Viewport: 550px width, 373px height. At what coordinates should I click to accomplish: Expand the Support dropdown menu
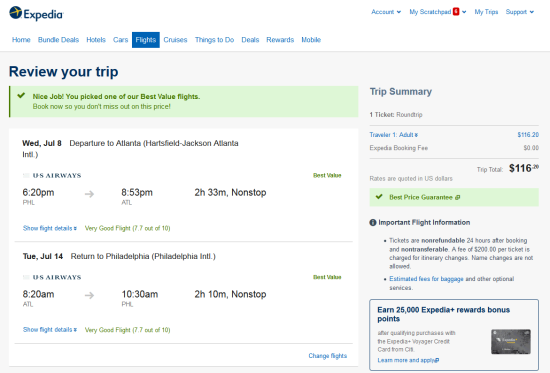pos(519,12)
